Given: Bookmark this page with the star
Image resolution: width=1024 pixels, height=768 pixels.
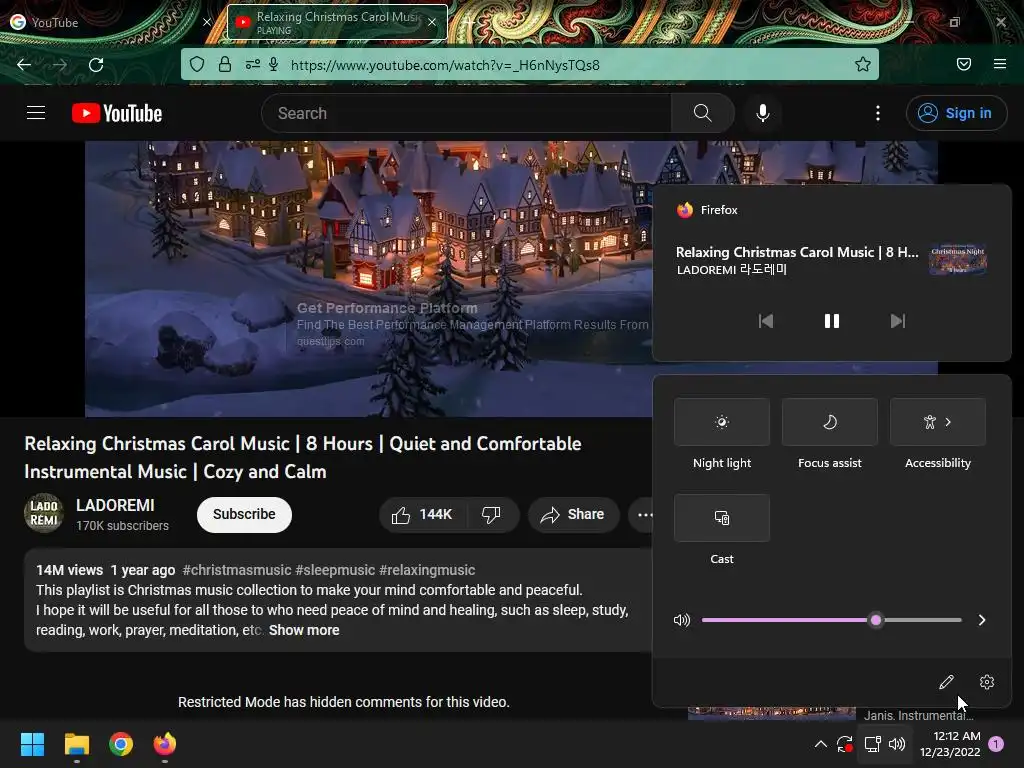Looking at the screenshot, I should tap(863, 64).
